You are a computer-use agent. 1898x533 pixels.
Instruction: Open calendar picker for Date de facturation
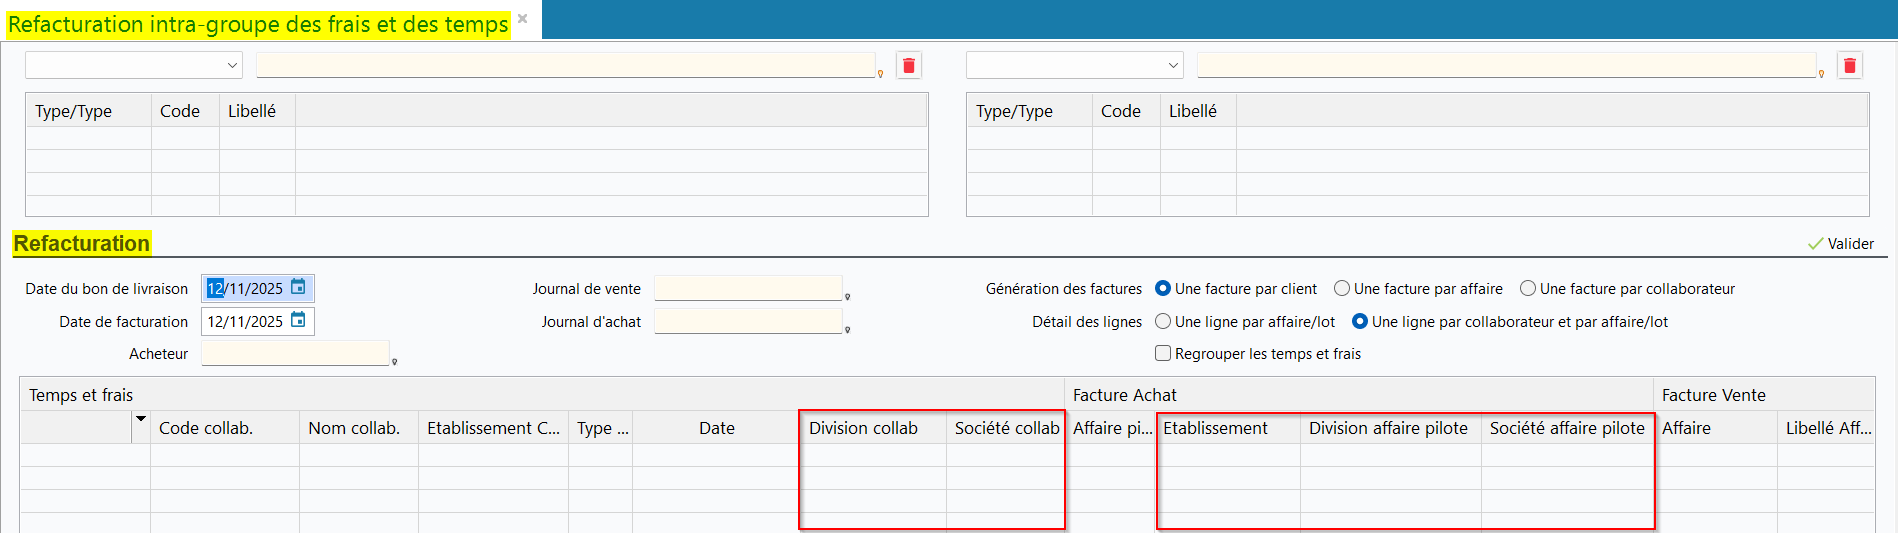pos(298,321)
